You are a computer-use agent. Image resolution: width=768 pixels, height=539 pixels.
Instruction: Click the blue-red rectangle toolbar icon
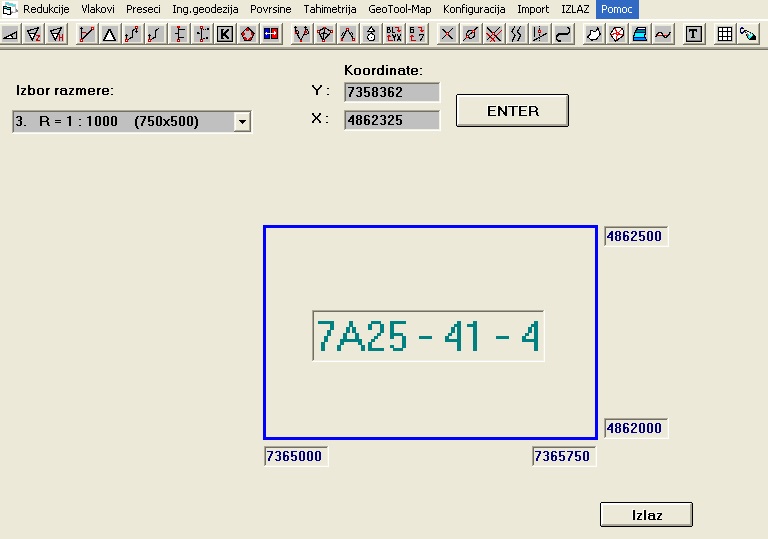tap(271, 34)
